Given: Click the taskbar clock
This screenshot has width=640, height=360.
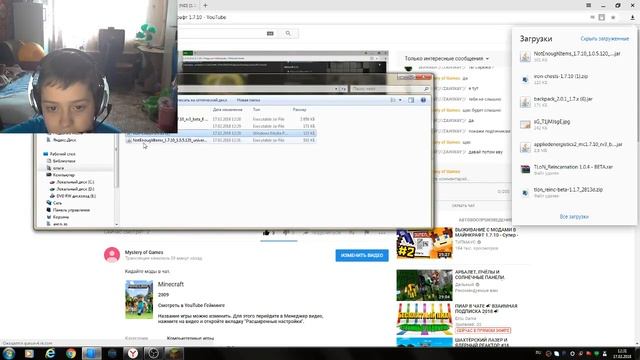Looking at the screenshot, I should [x=622, y=353].
